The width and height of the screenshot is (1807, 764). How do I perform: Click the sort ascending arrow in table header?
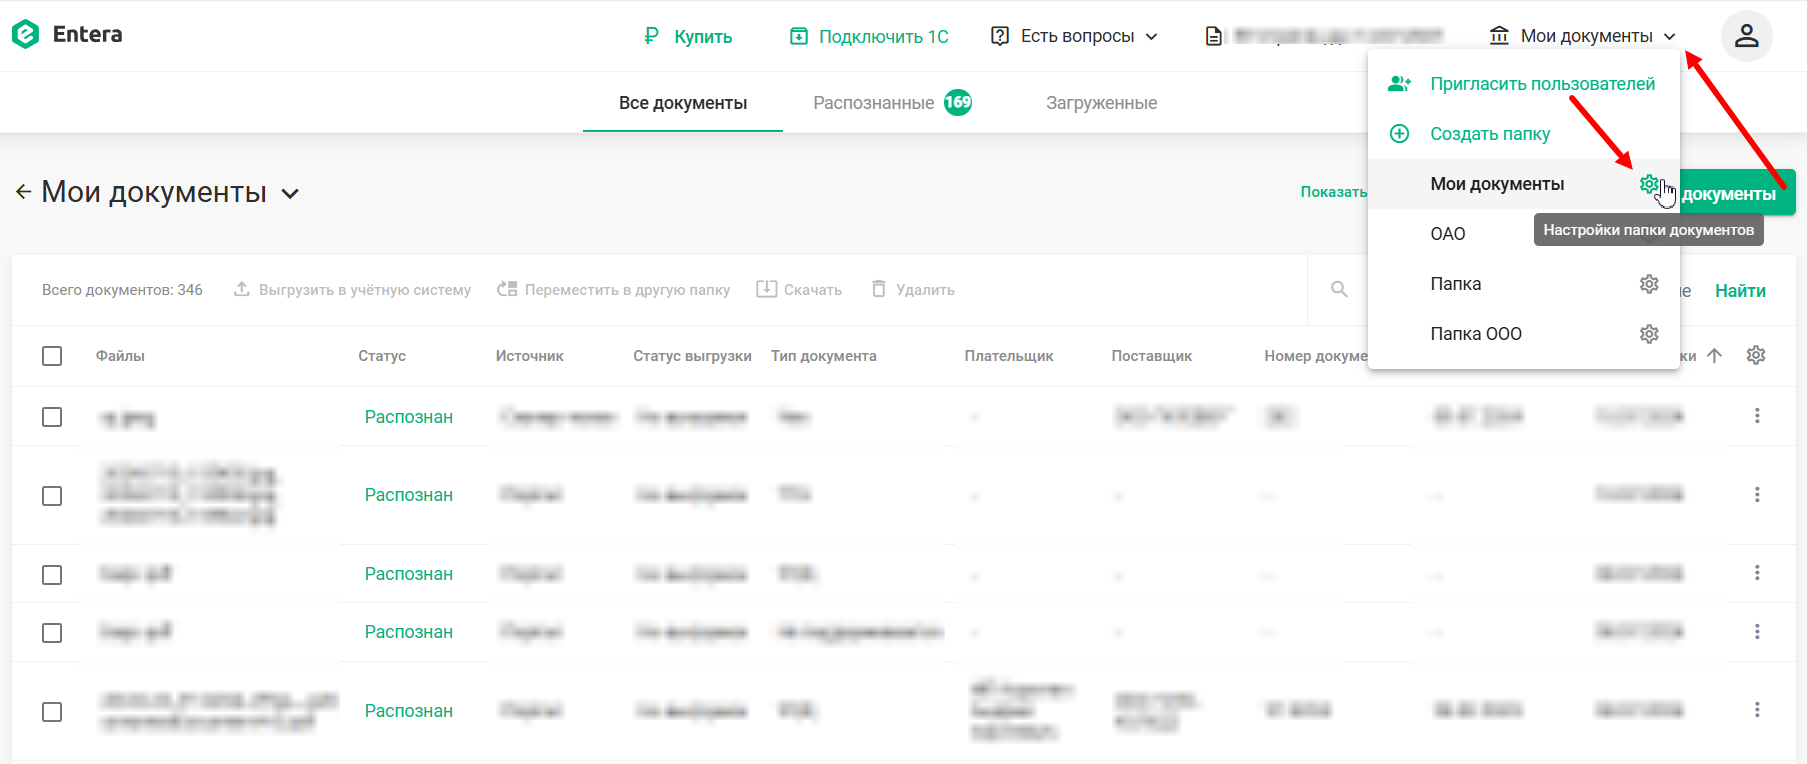(1714, 355)
